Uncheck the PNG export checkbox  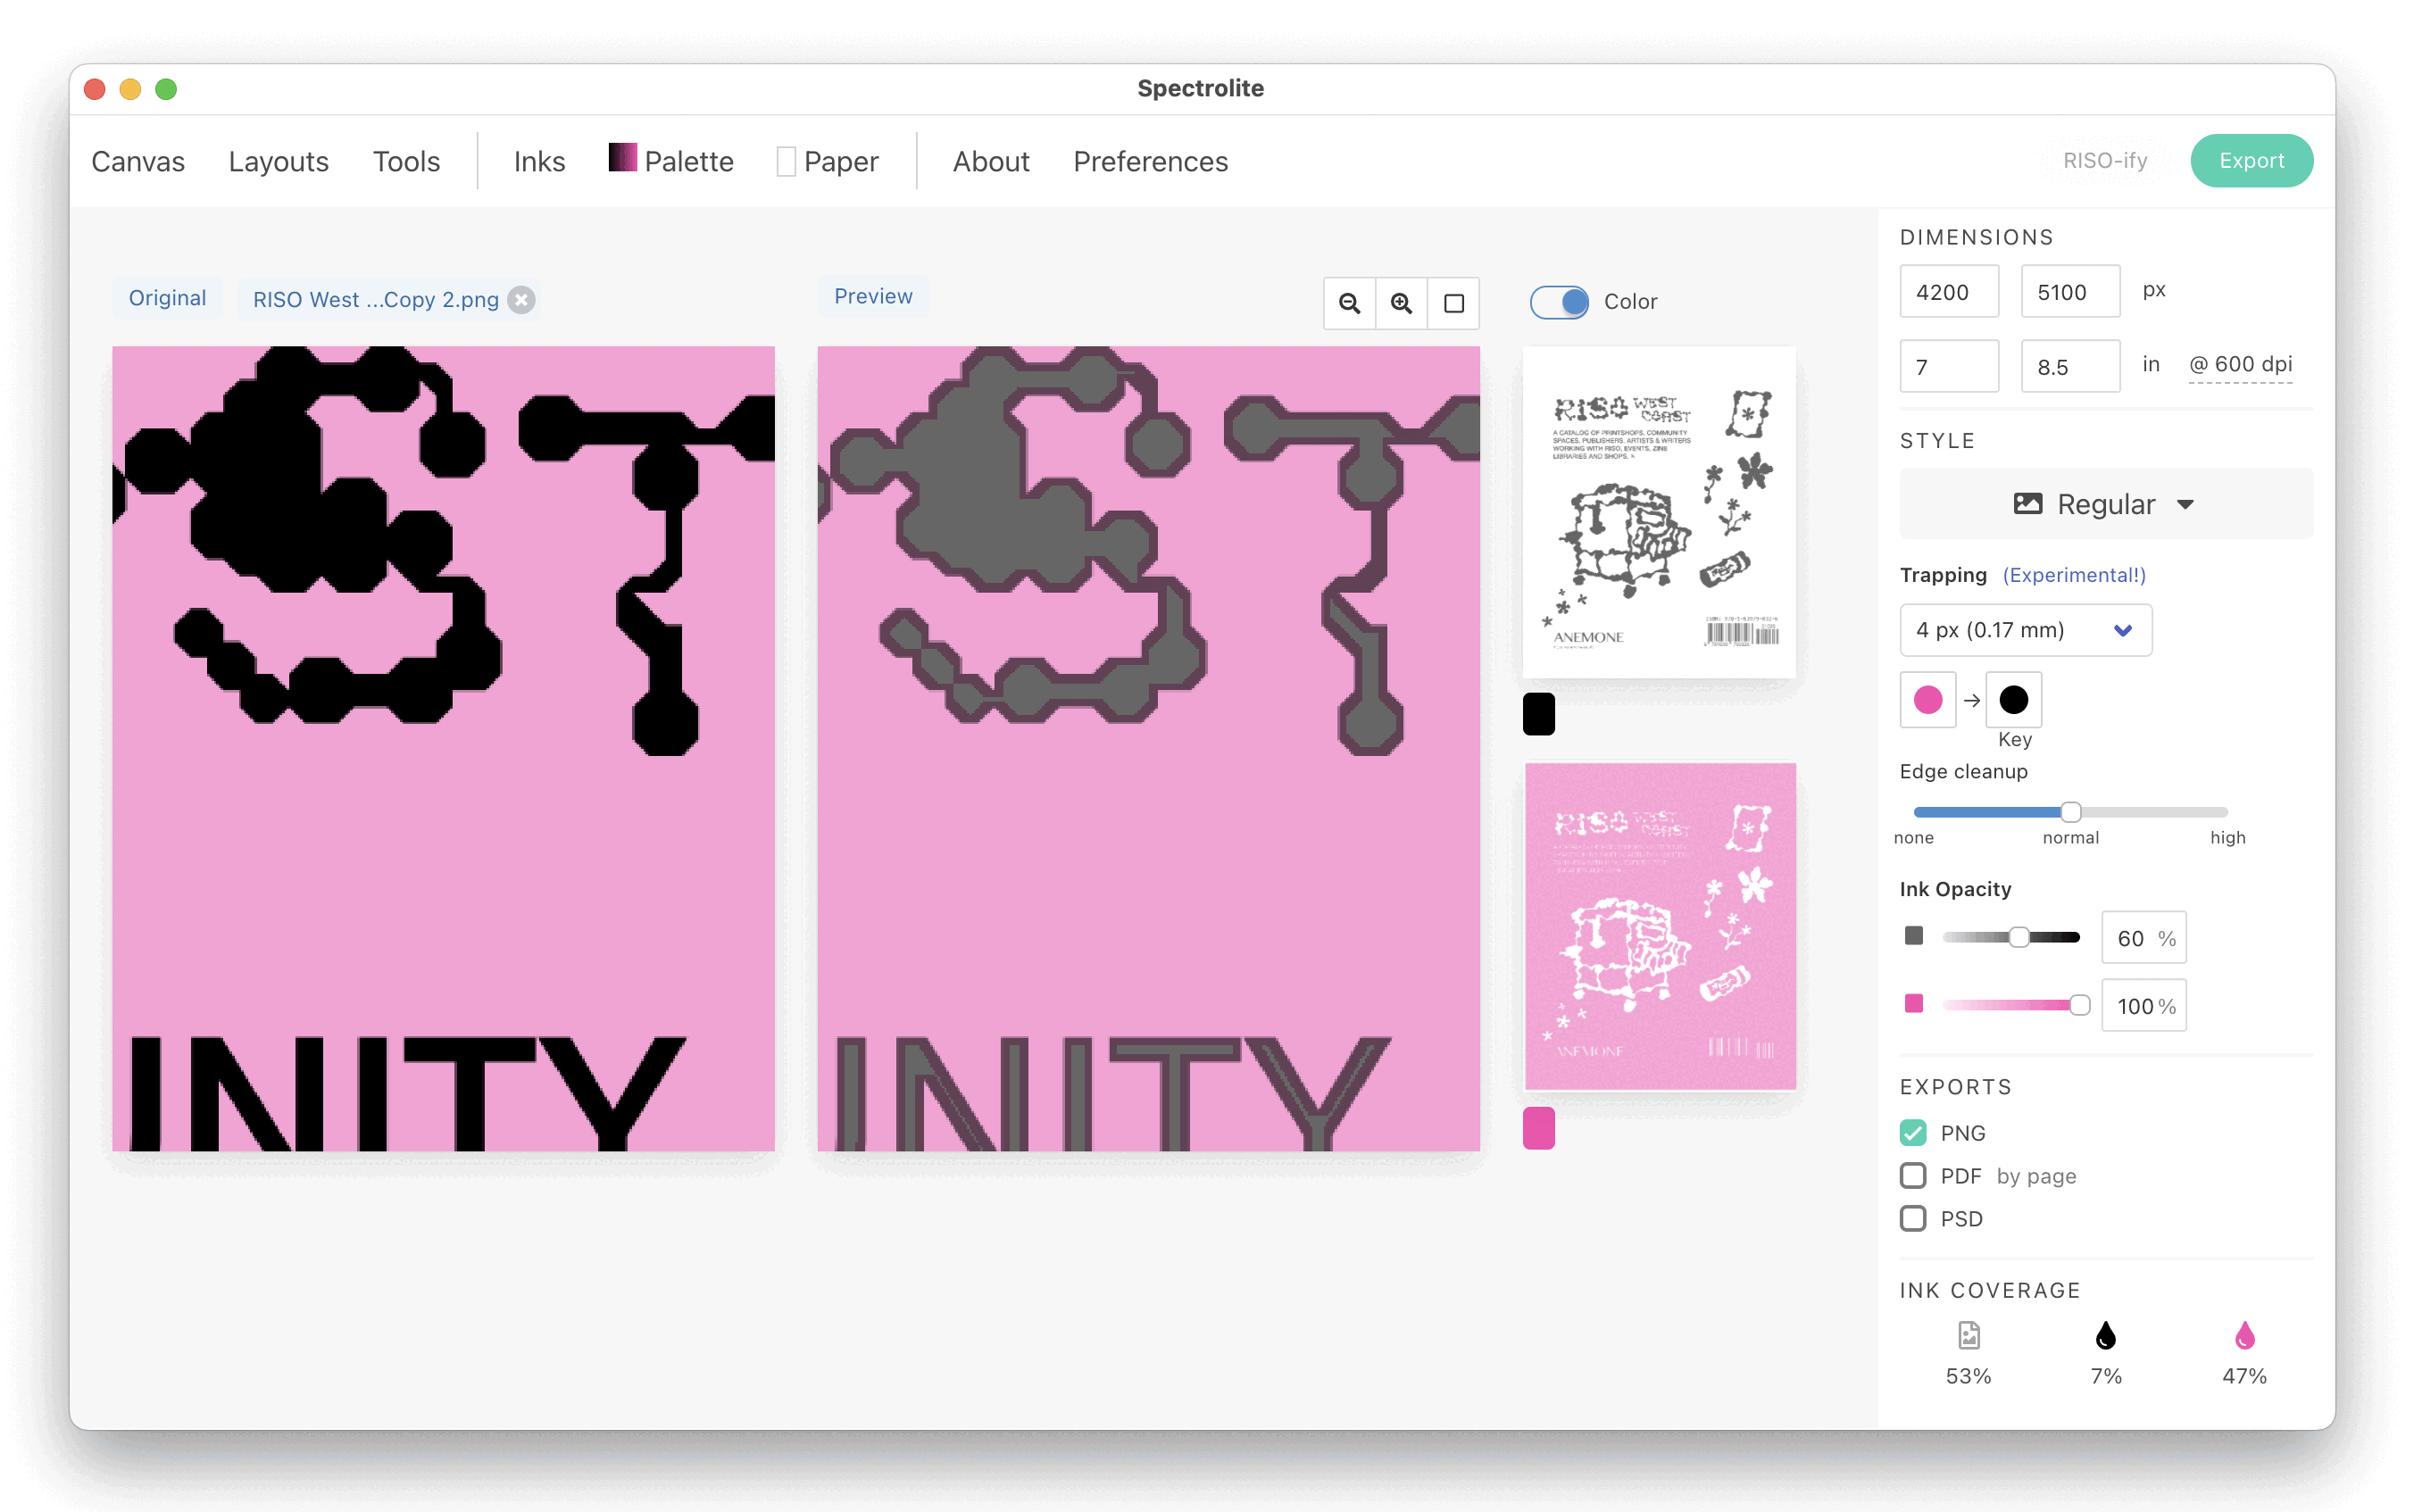click(x=1913, y=1133)
